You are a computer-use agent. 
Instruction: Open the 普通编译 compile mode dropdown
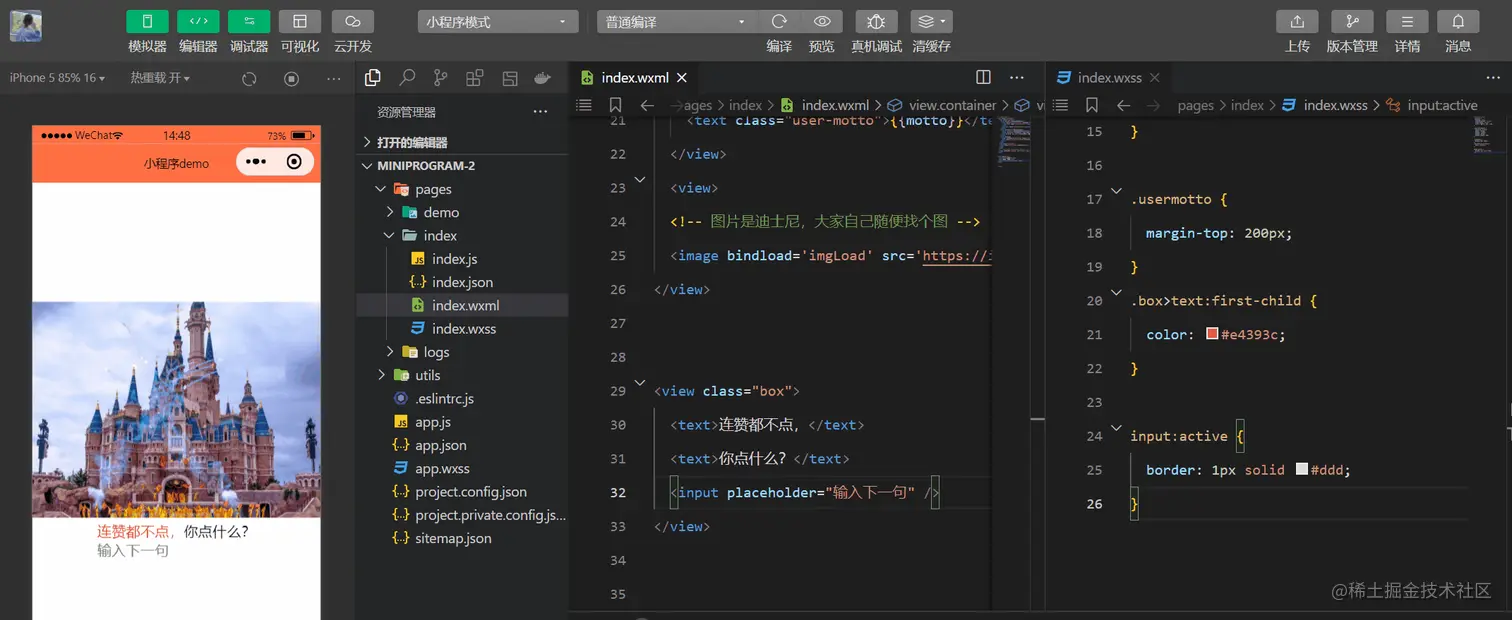click(x=677, y=22)
